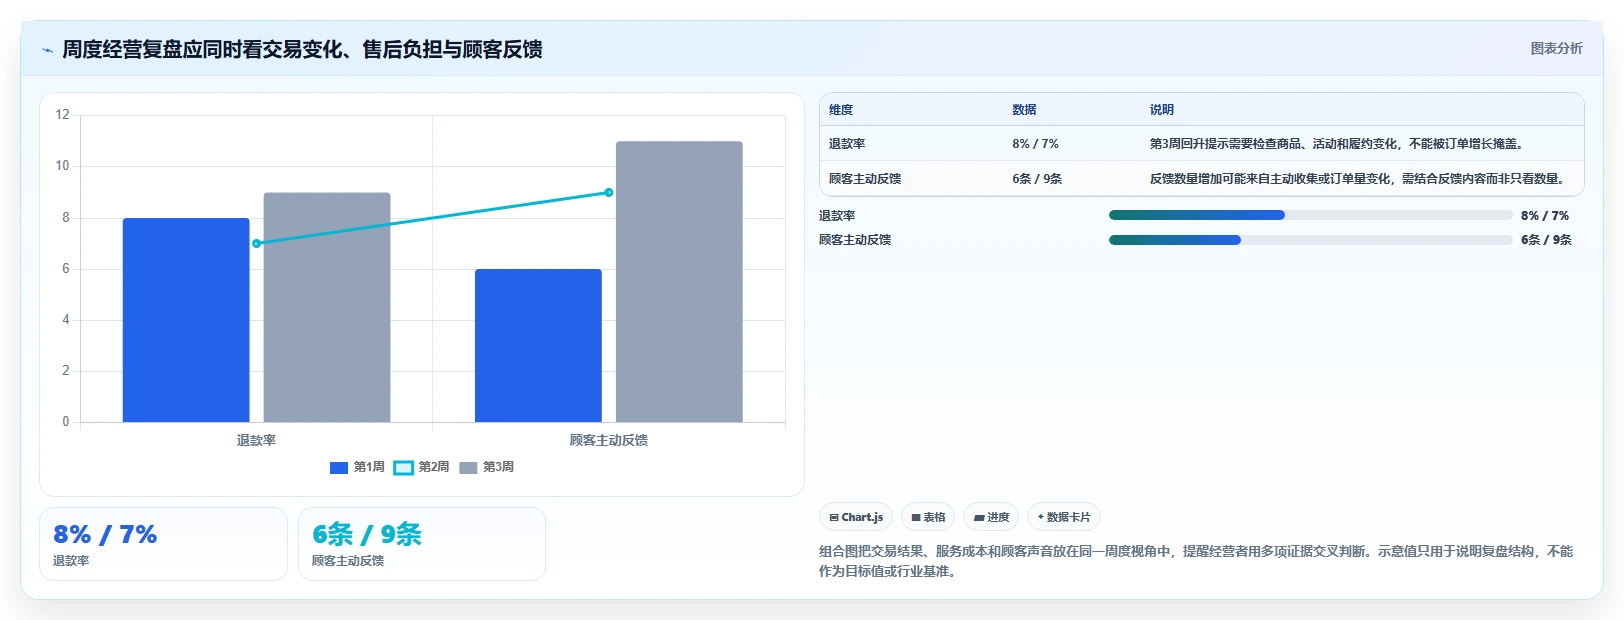Click the title 周度经营复盘应同时看交易变化

[x=302, y=49]
